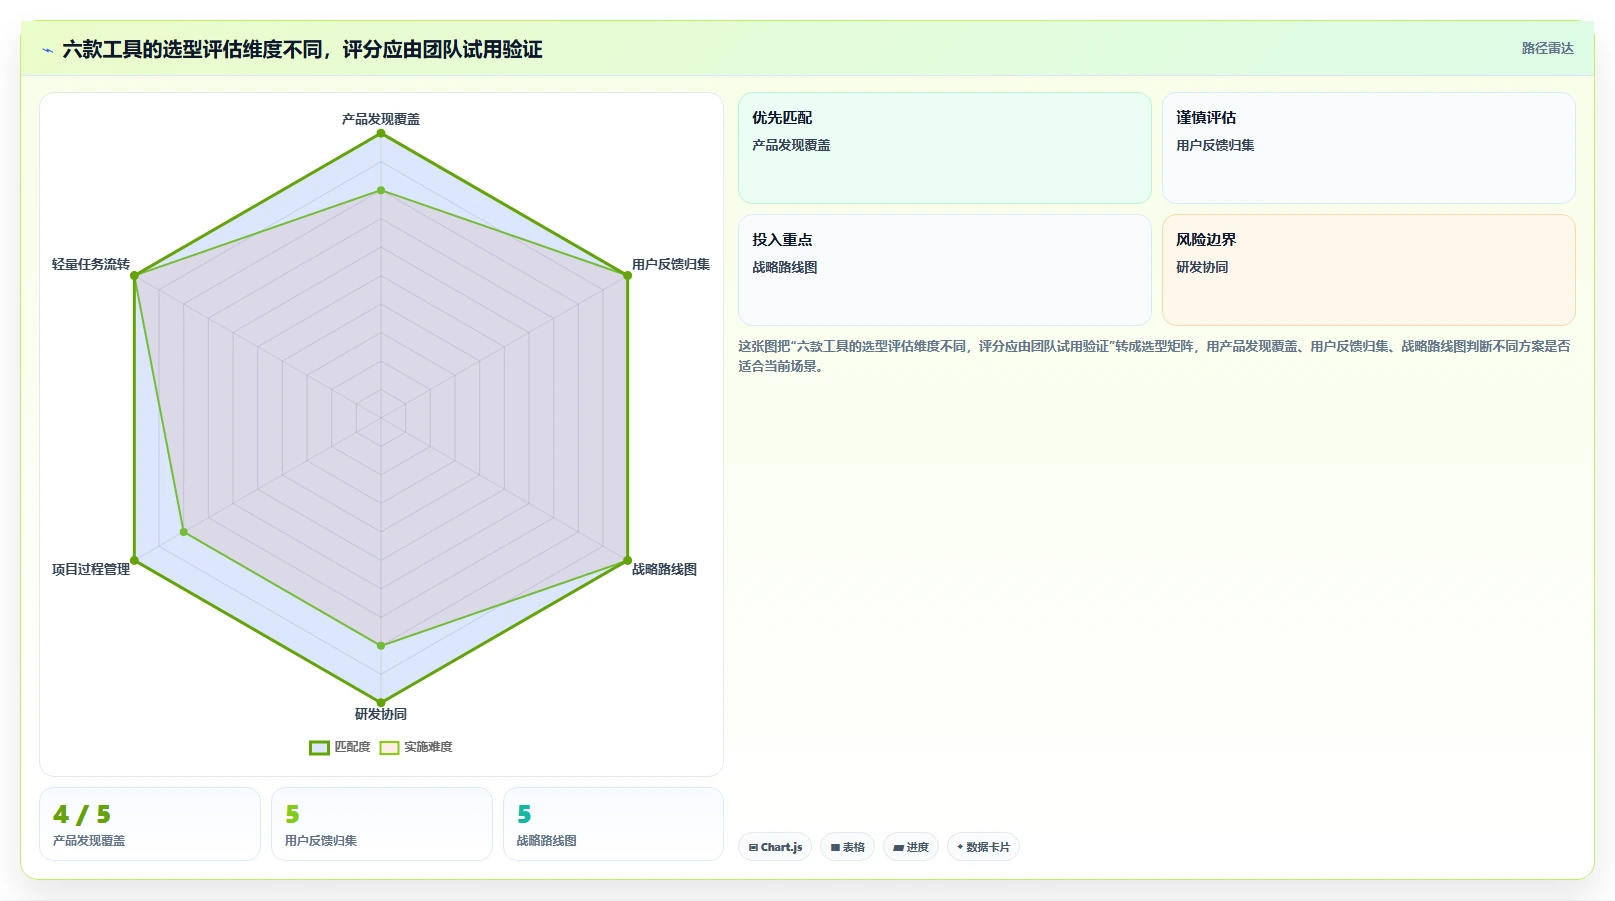Viewport: 1615px width, 901px height.
Task: Click the 研发协同 radar axis label
Action: click(x=381, y=714)
